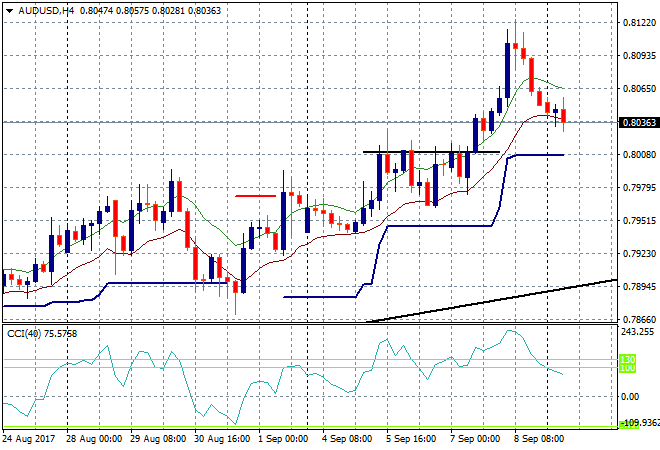Click the 4 Sep 08:00 time label
The image size is (660, 450).
pos(347,439)
